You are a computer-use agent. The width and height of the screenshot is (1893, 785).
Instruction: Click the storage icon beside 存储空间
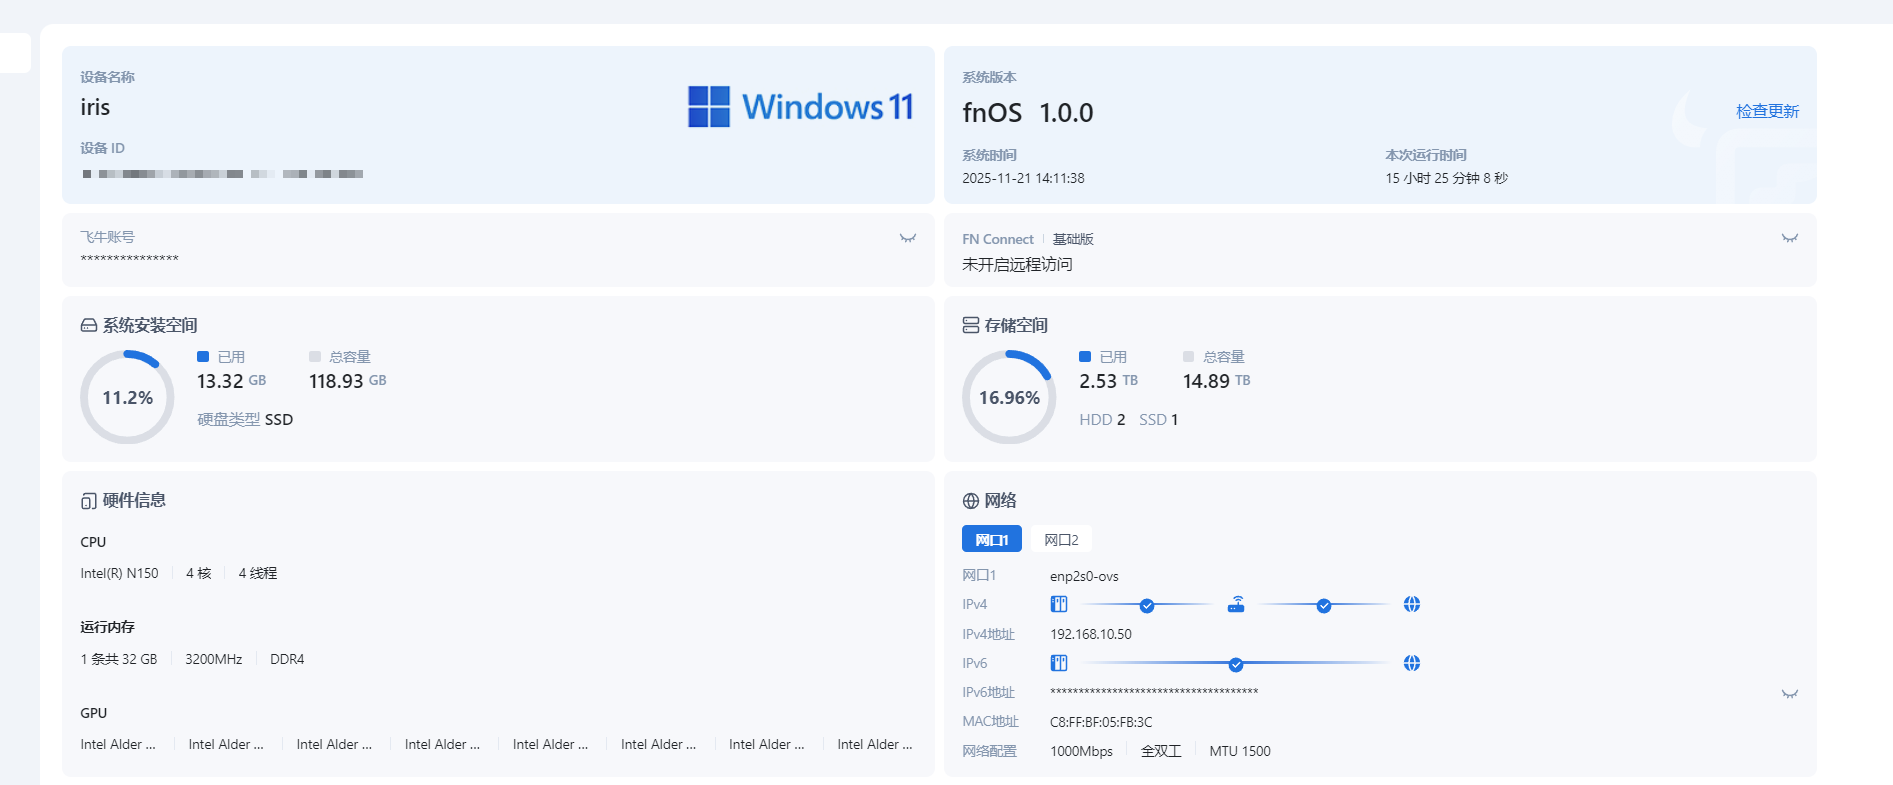point(971,326)
